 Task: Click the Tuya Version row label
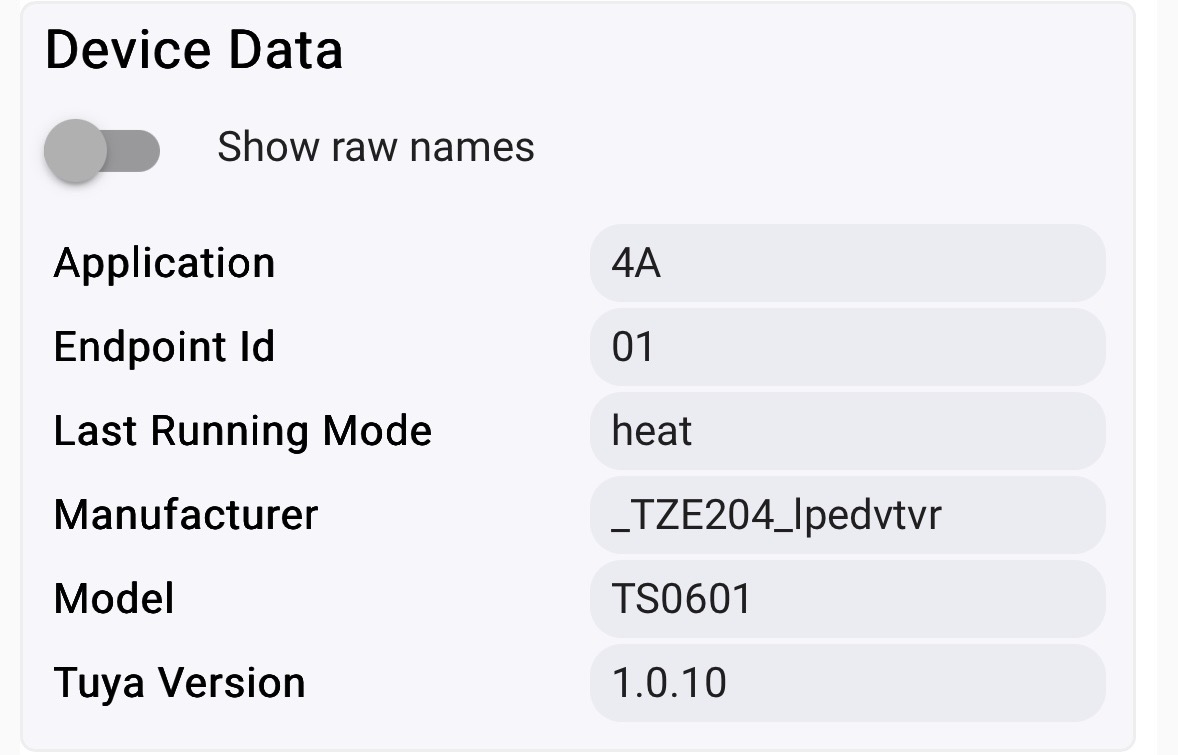coord(179,684)
